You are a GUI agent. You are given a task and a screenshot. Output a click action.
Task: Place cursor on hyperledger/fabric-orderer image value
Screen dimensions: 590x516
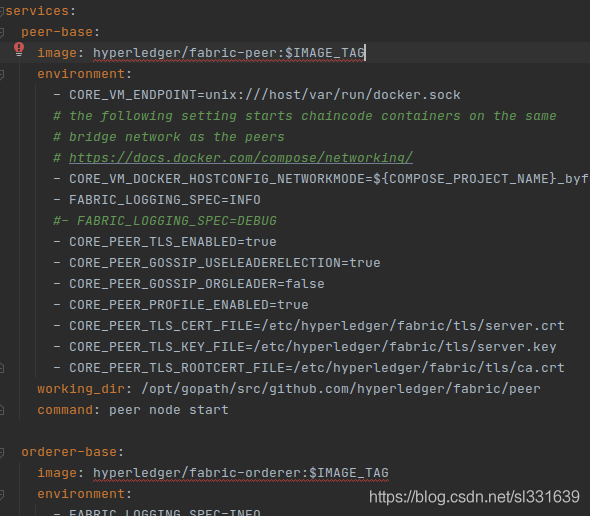[x=241, y=473]
